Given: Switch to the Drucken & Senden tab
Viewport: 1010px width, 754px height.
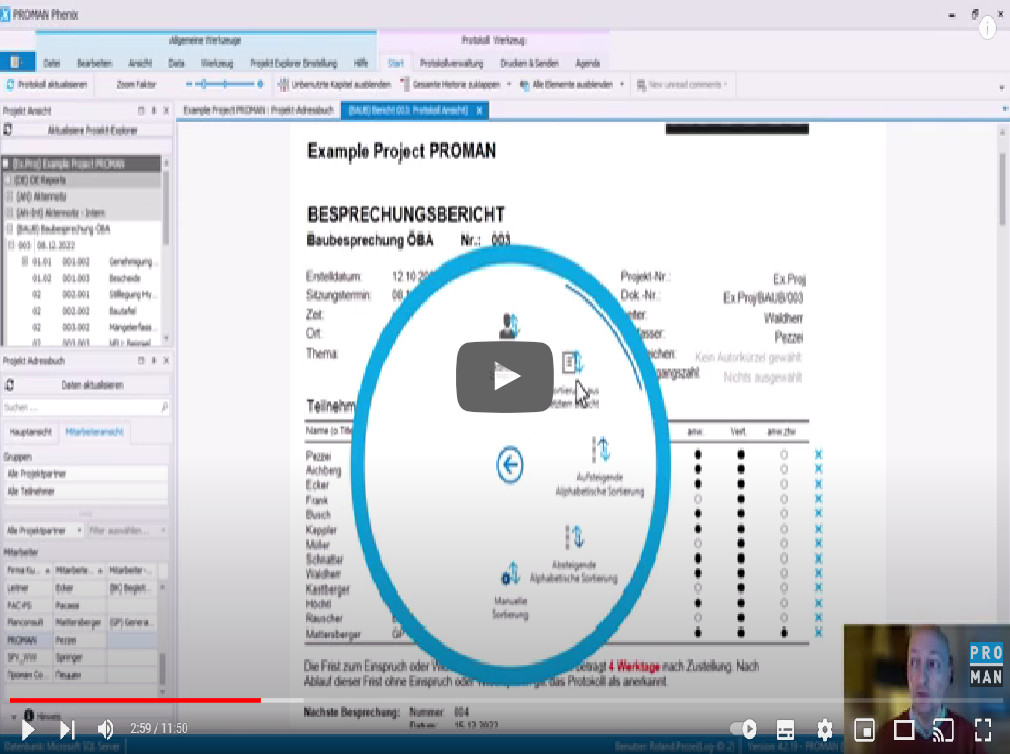Looking at the screenshot, I should [x=529, y=63].
